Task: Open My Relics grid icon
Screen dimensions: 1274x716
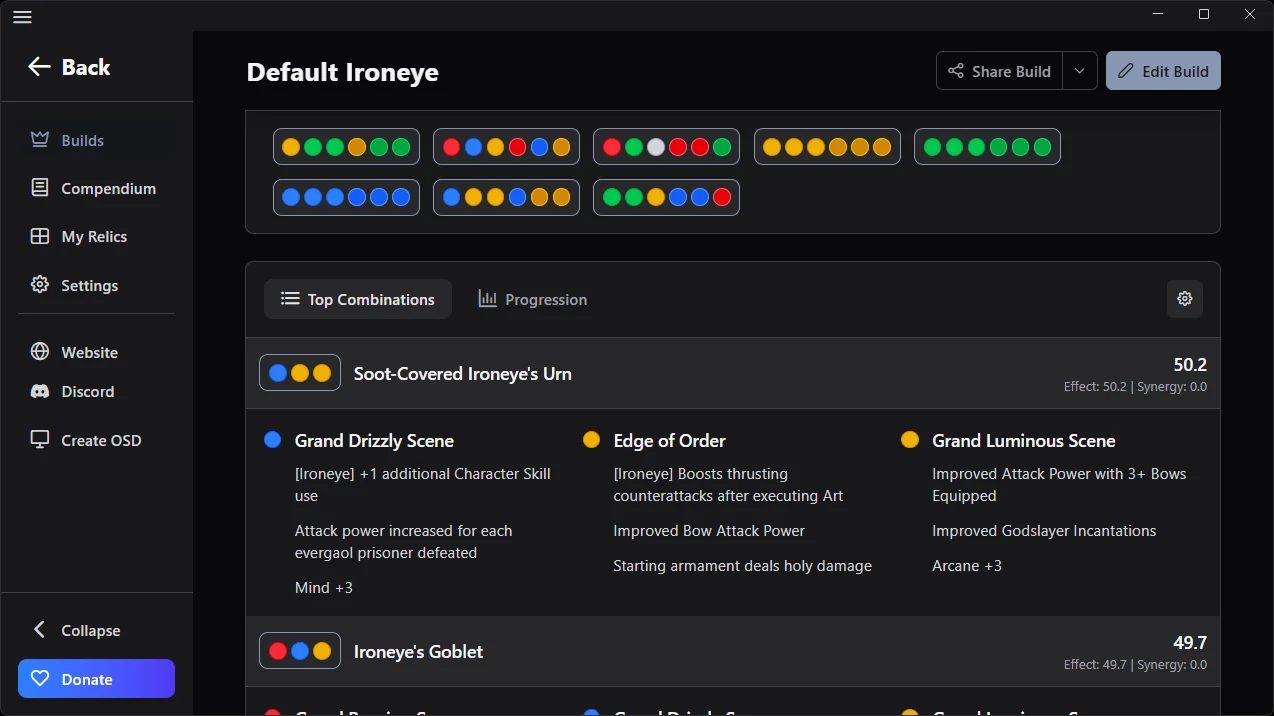Action: 40,236
